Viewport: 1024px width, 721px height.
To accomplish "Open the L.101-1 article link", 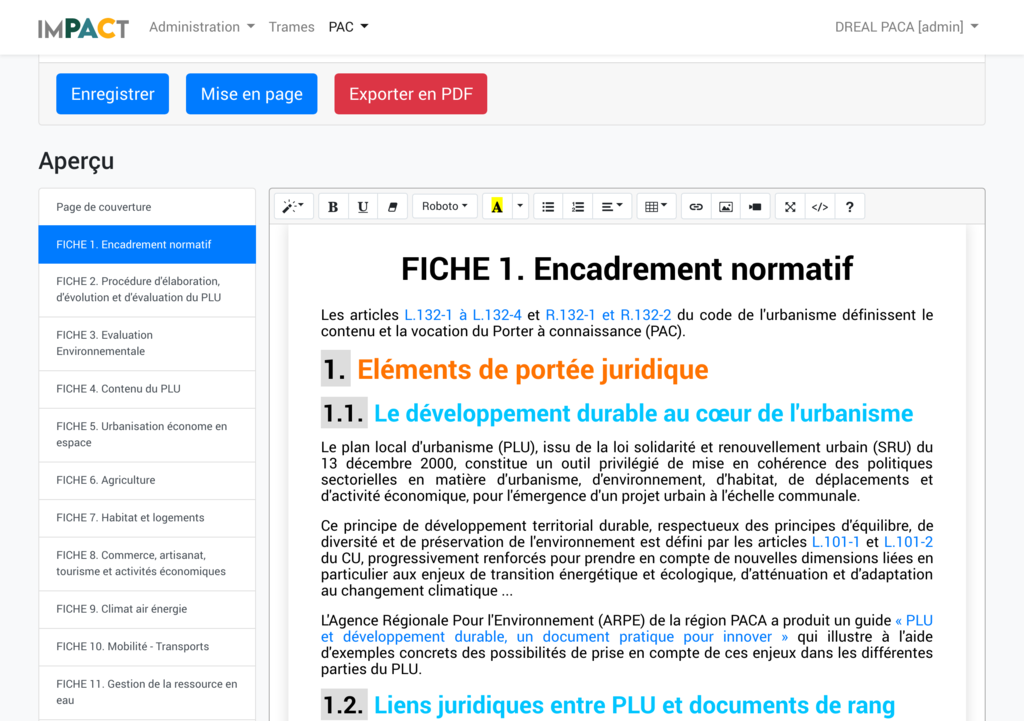I will [835, 542].
